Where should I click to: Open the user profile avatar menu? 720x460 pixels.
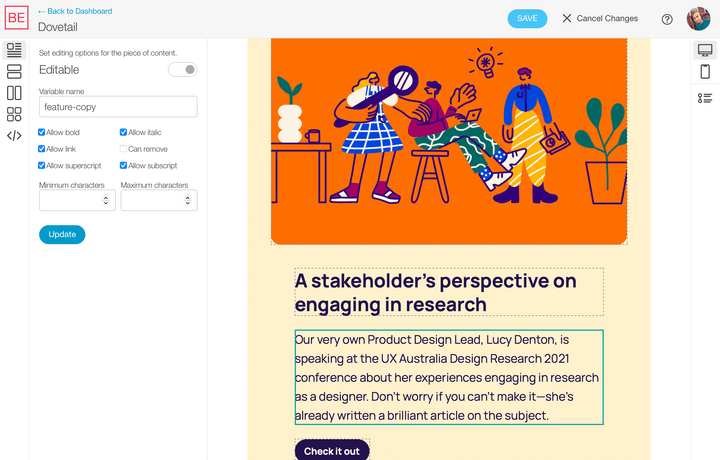tap(698, 19)
